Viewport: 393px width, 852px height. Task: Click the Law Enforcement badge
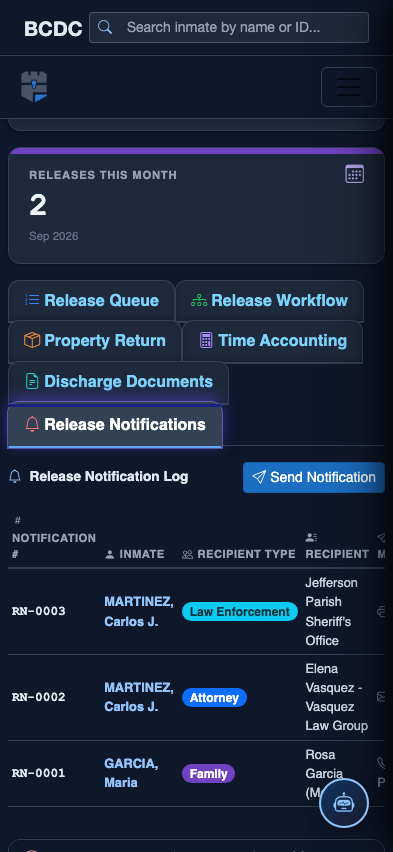tap(240, 612)
